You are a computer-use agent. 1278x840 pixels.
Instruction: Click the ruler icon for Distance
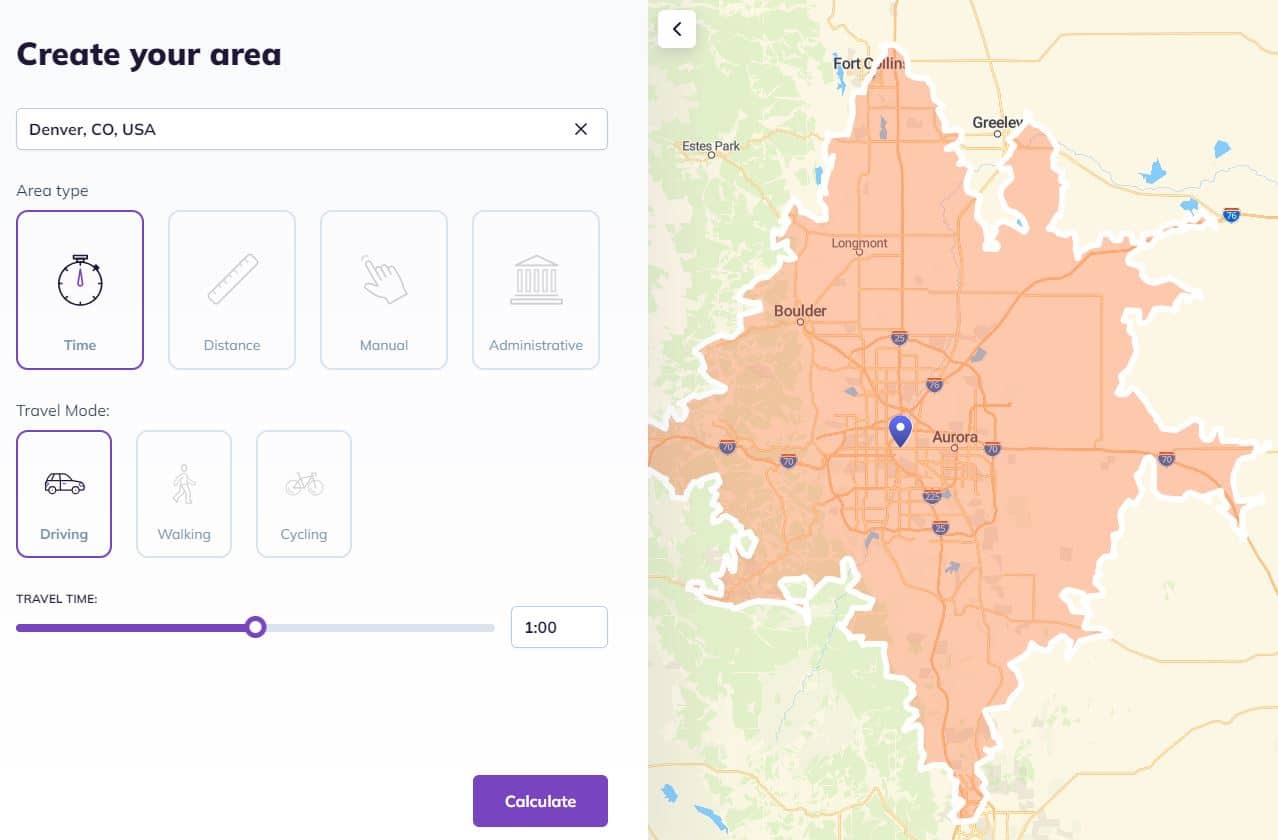point(232,280)
